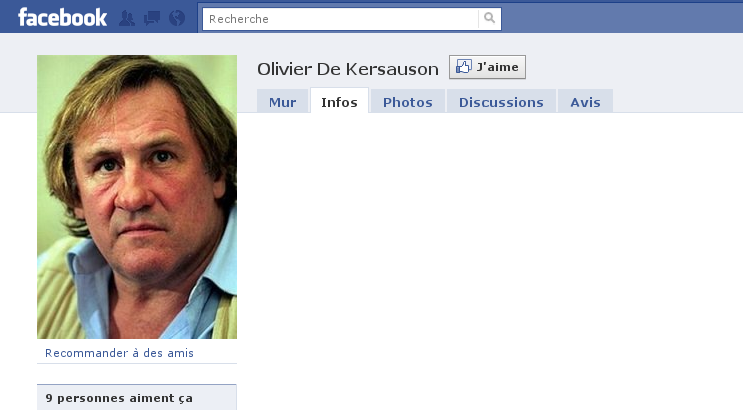Open the Photos tab

[x=408, y=101]
